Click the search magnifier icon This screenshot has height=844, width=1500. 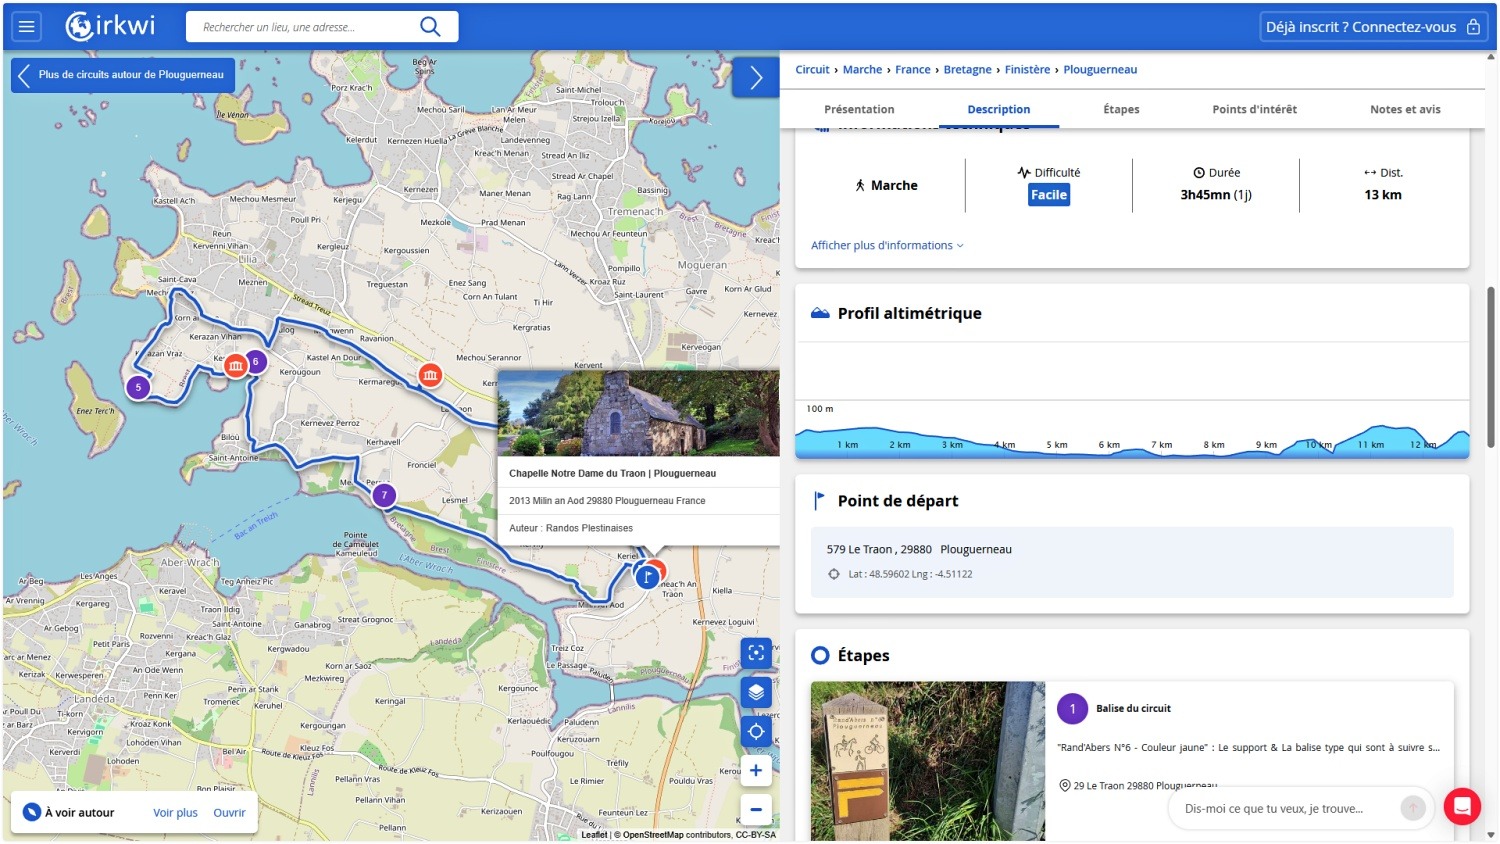tap(430, 27)
